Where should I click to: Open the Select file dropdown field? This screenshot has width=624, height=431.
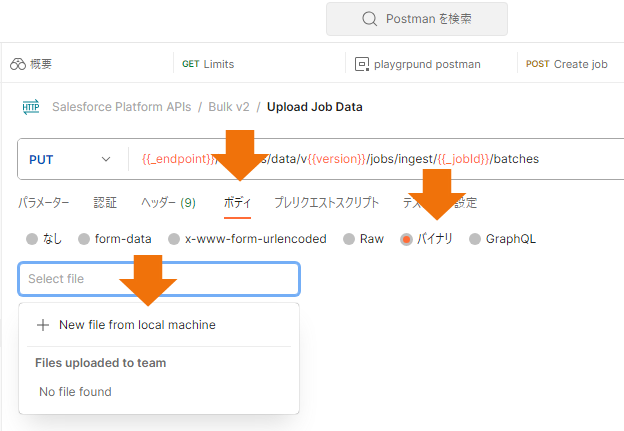pos(159,279)
